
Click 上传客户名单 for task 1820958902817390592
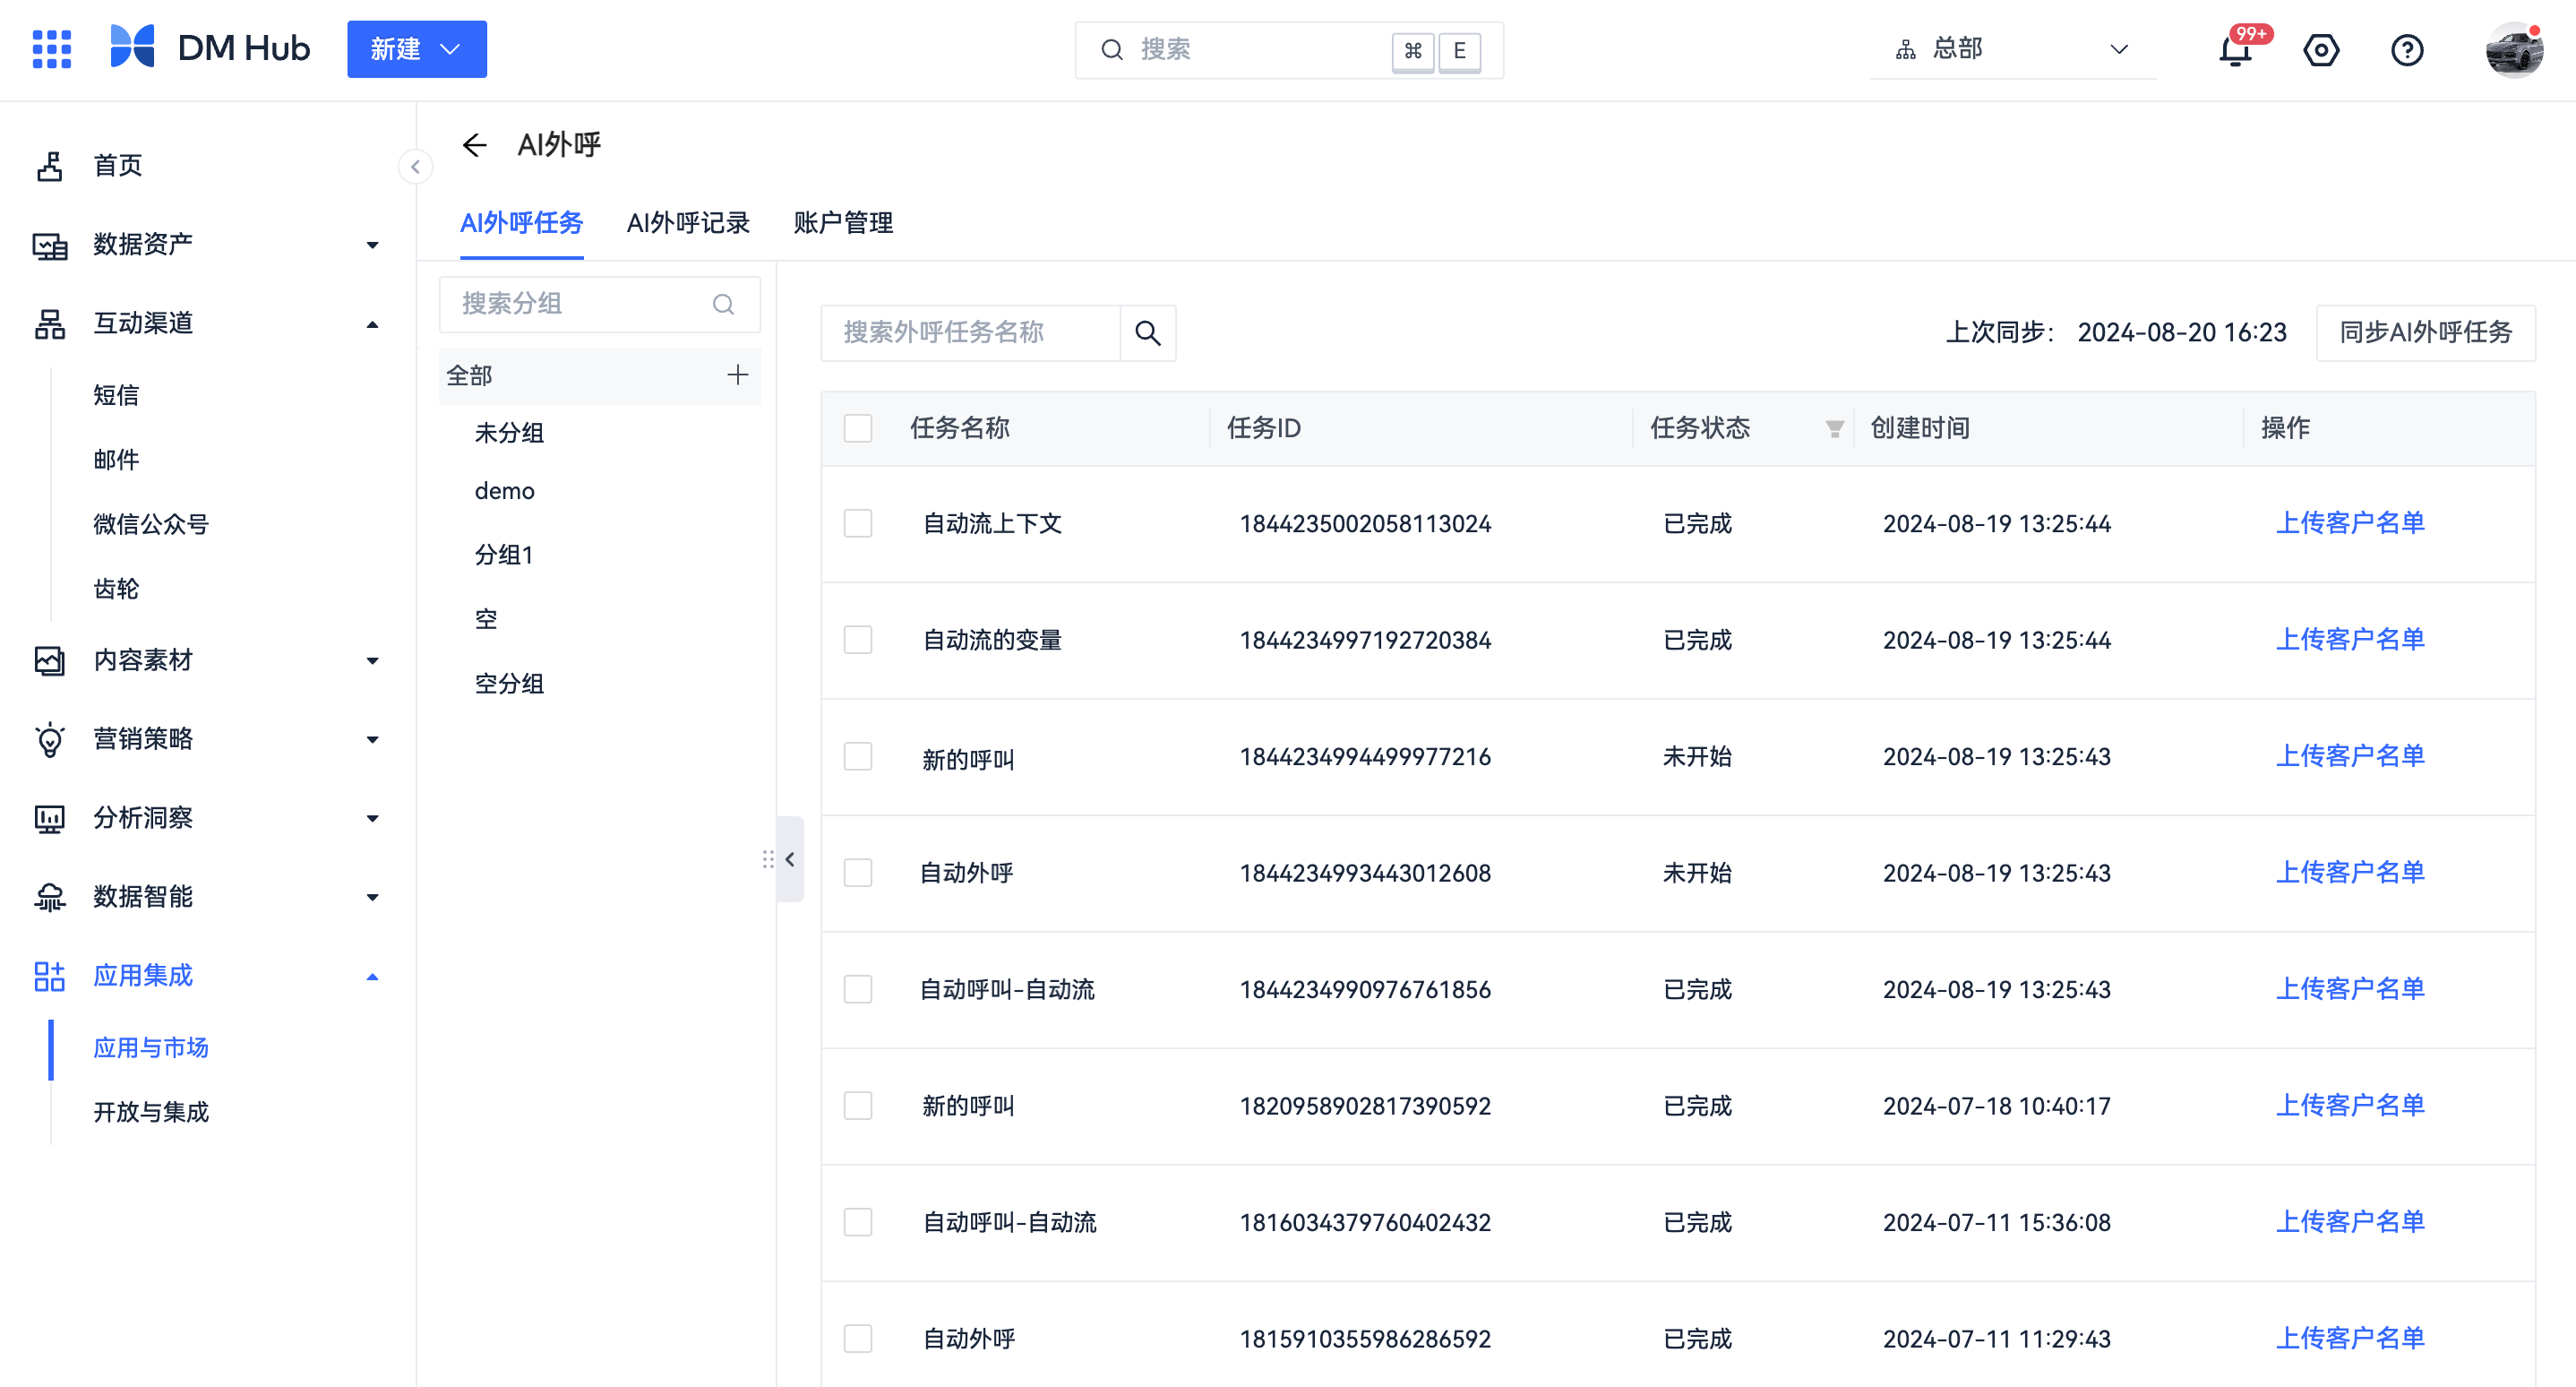point(2350,1105)
